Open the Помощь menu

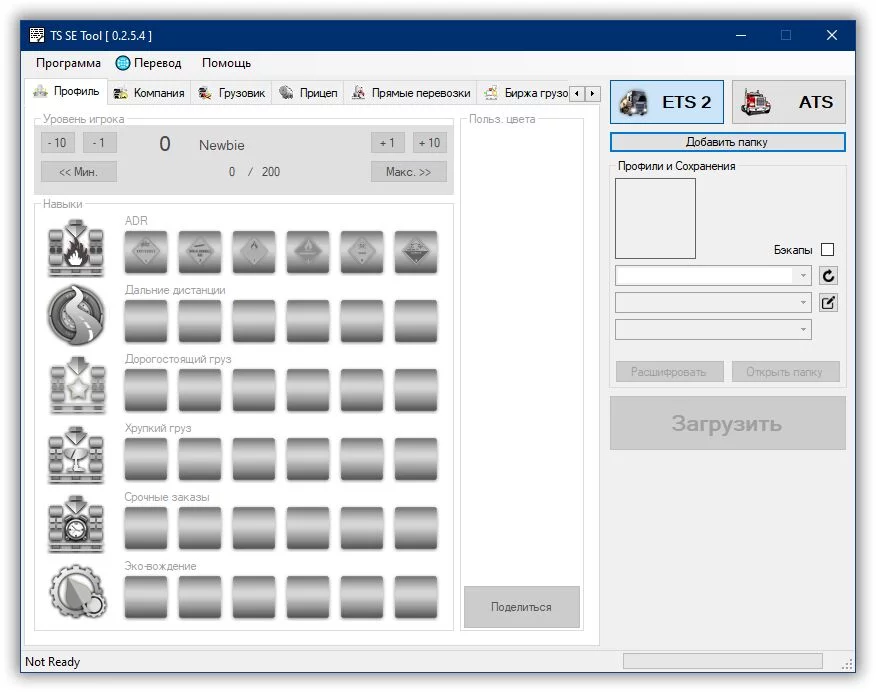[226, 63]
